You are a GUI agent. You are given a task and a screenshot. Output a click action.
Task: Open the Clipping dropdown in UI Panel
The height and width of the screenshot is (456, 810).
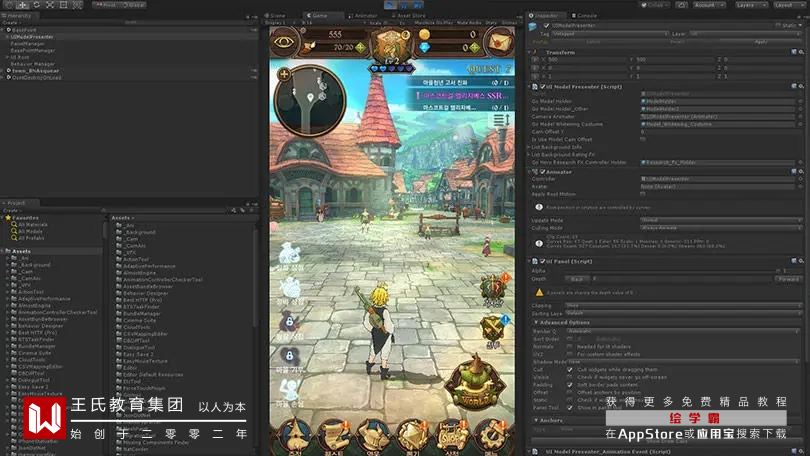682,305
